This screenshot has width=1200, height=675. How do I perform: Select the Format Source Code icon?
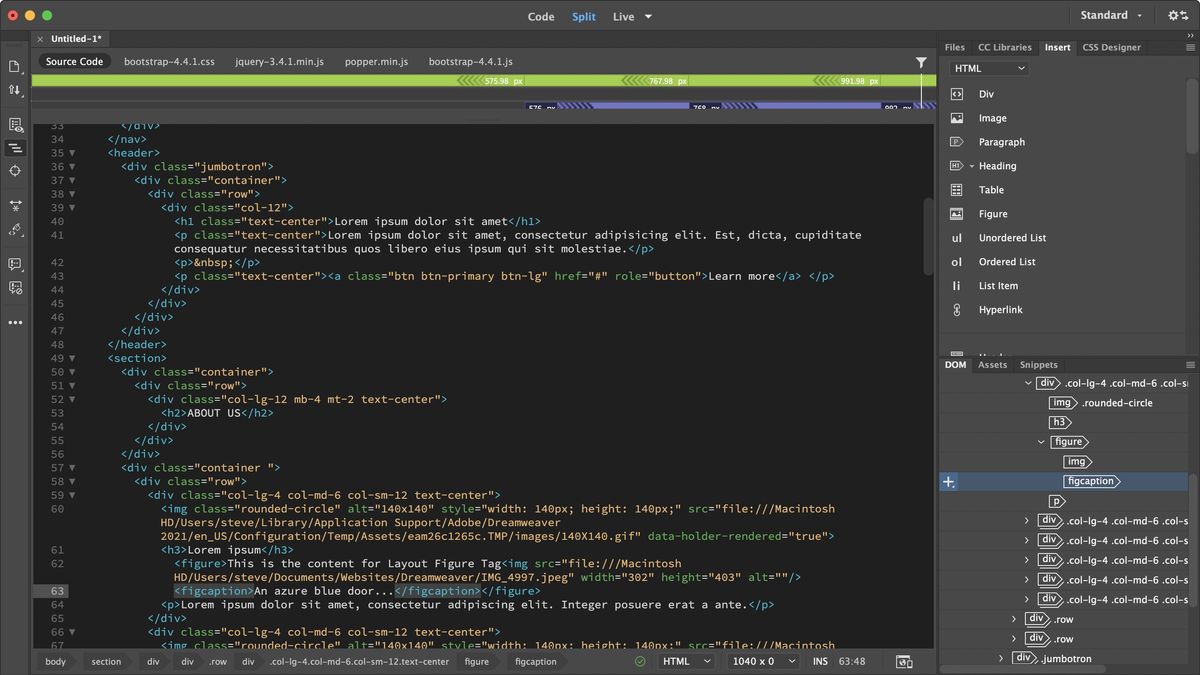coord(15,147)
